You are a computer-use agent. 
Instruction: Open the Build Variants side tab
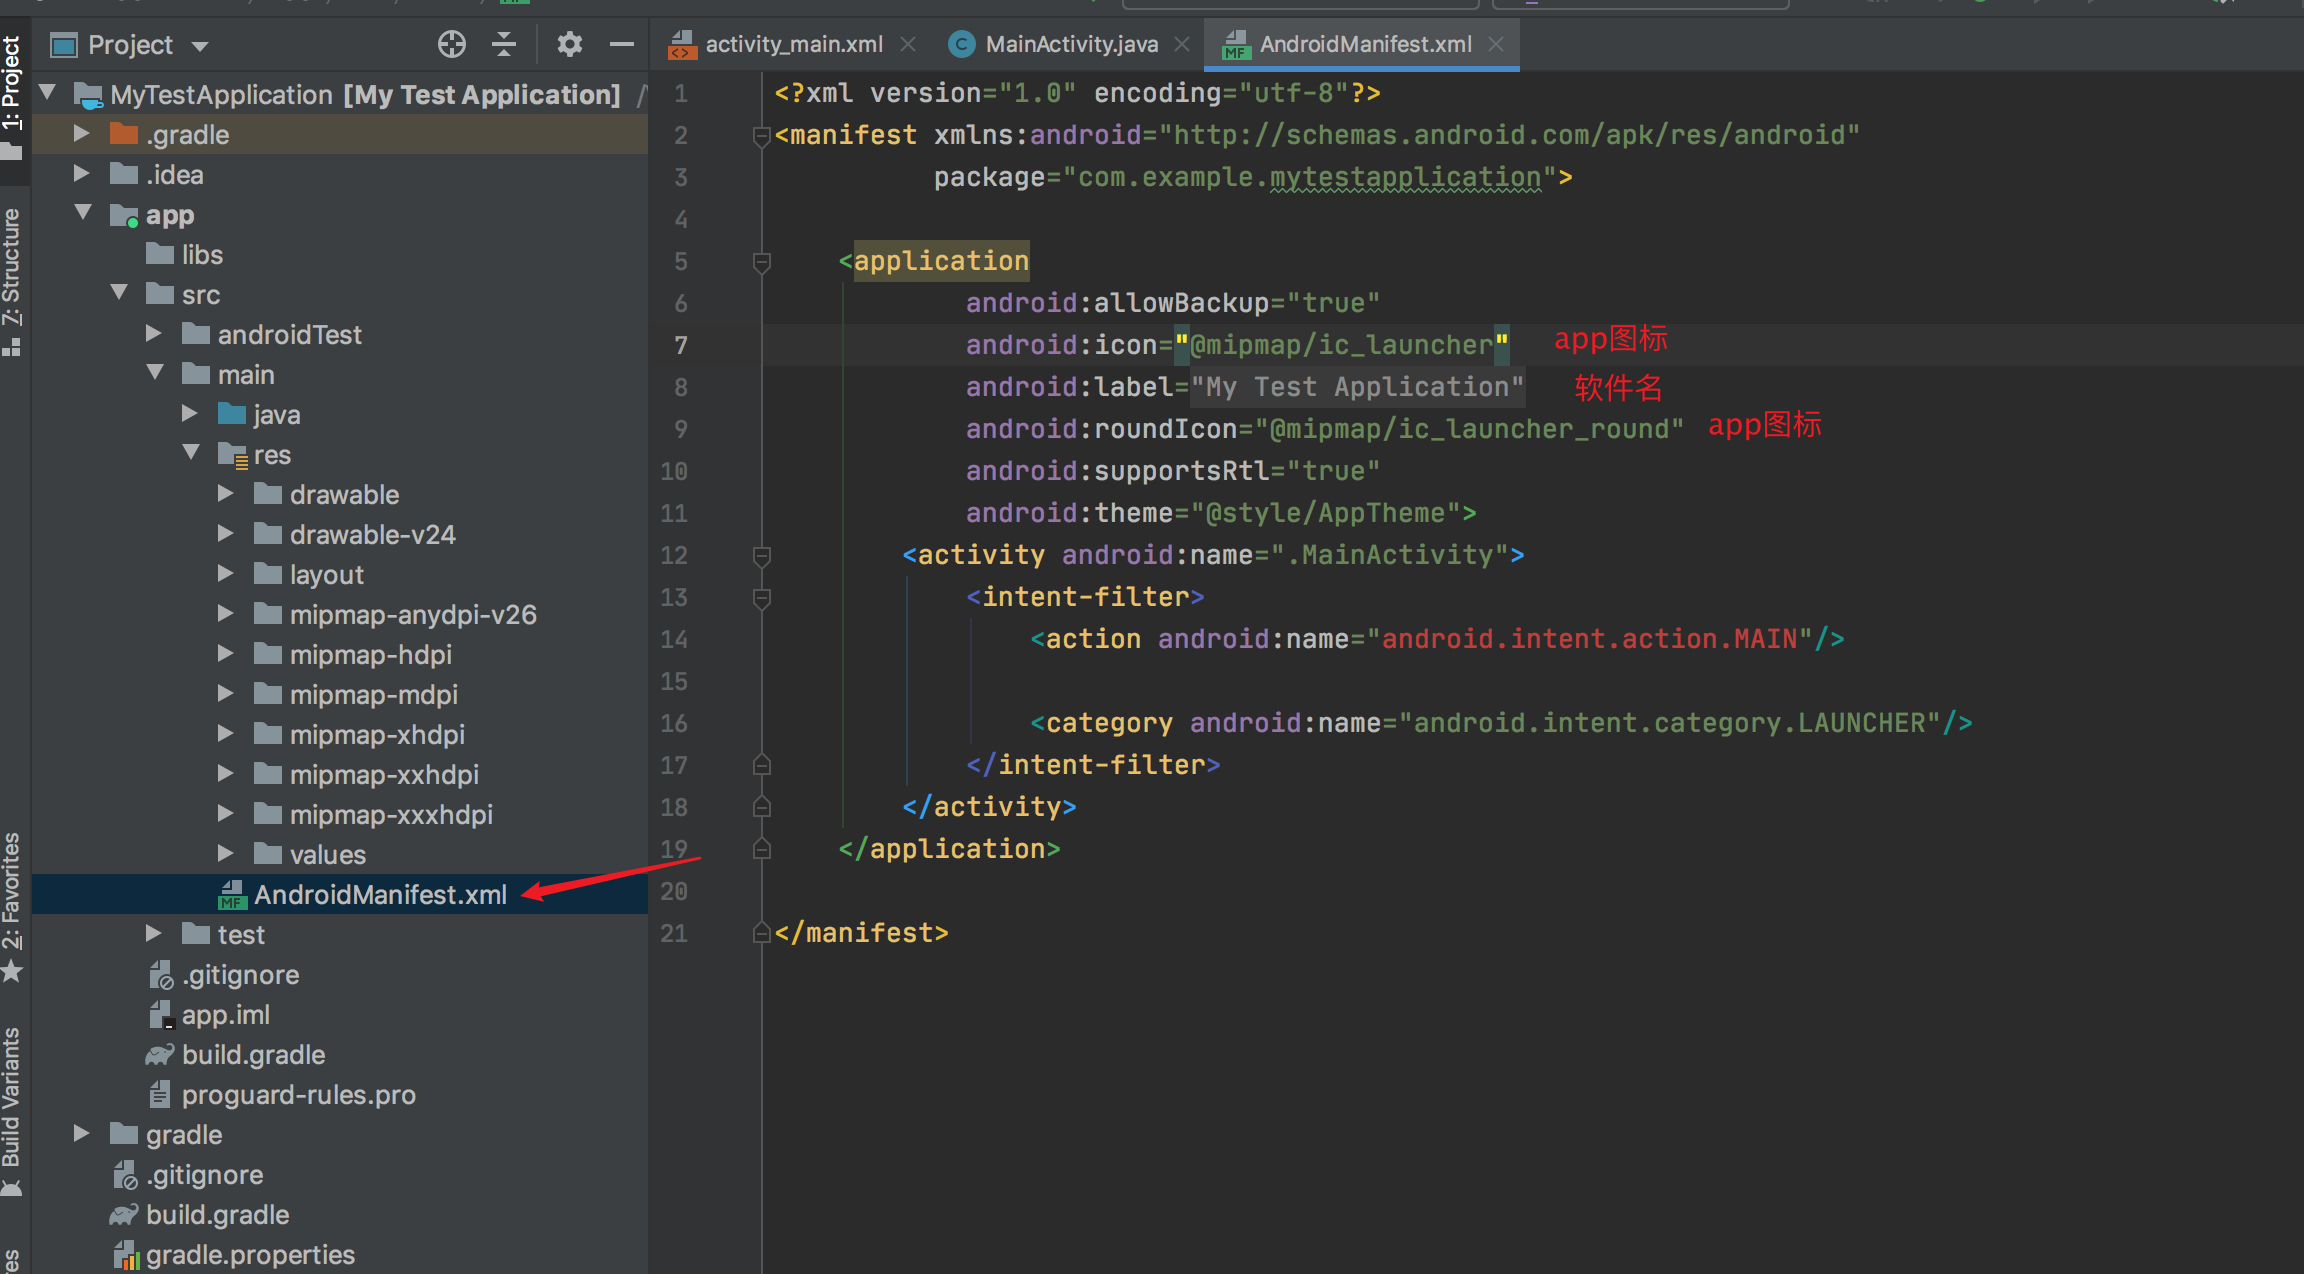click(12, 1110)
